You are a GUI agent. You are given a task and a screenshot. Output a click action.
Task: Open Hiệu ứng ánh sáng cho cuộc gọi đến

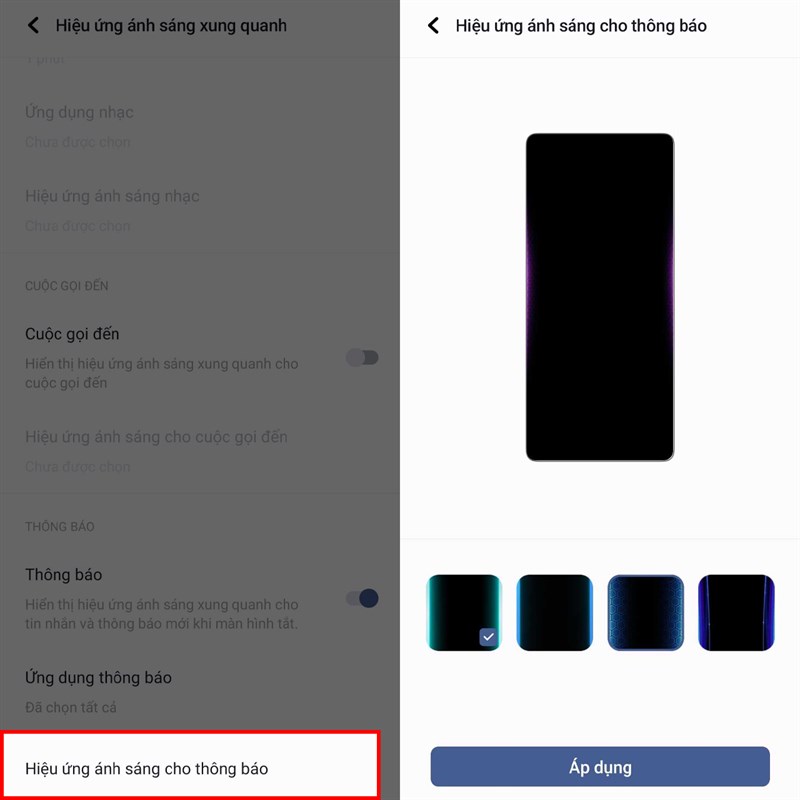click(200, 451)
